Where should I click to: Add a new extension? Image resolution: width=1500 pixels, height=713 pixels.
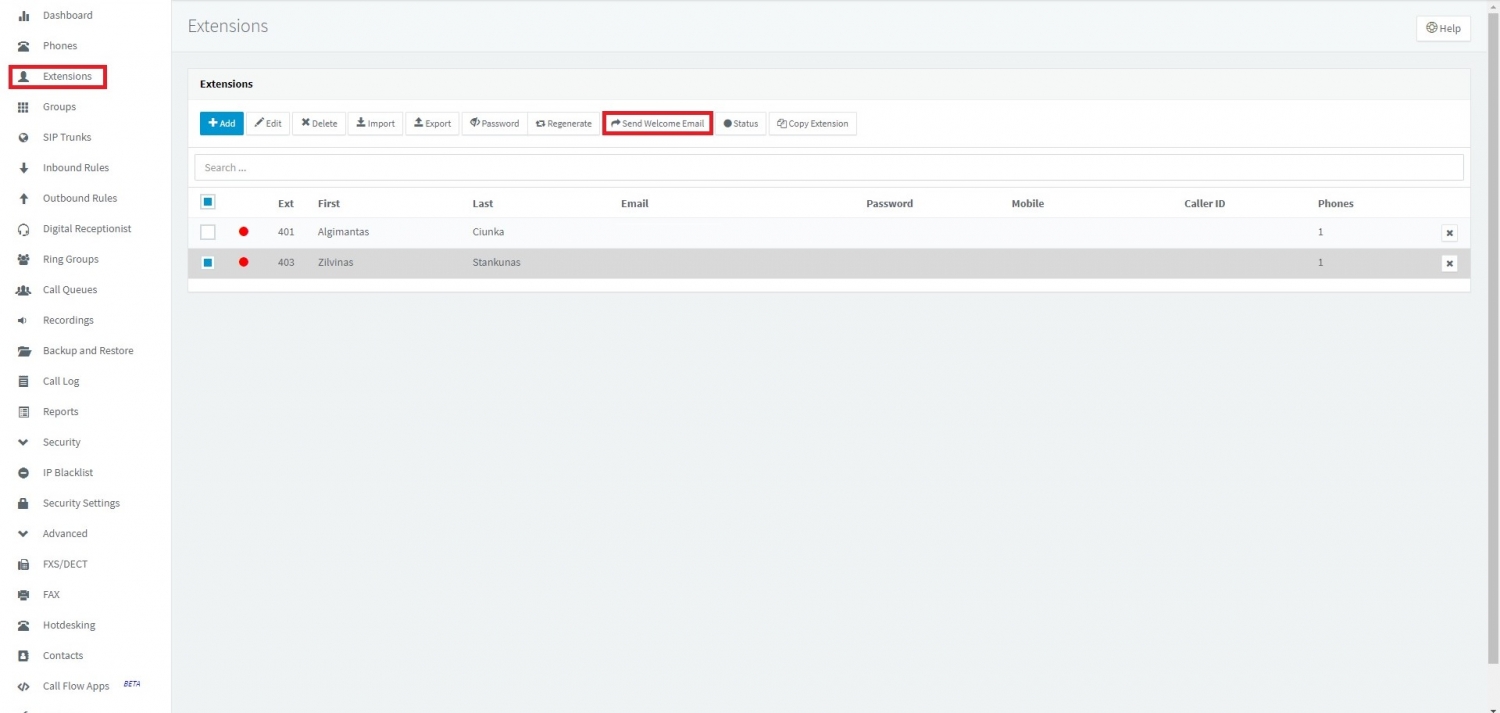tap(222, 124)
